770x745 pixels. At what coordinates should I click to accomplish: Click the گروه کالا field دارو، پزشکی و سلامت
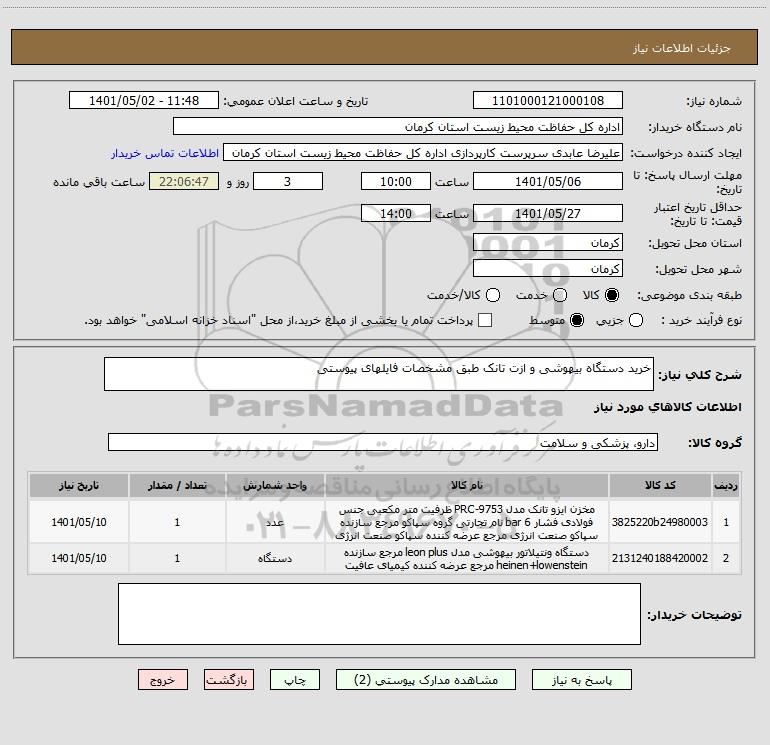[383, 442]
